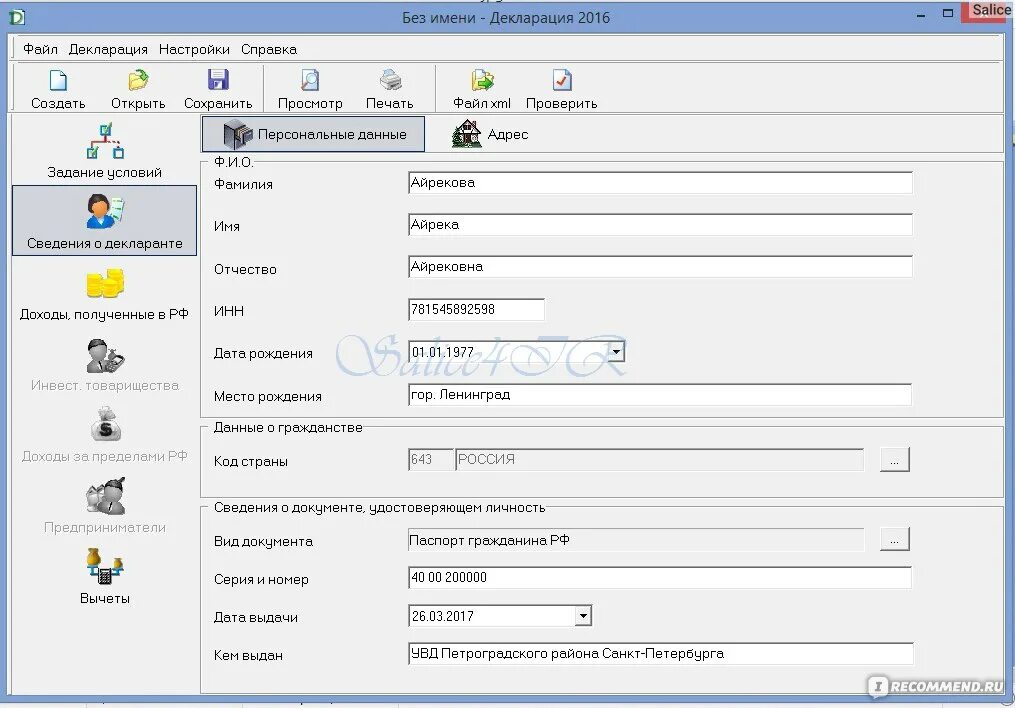Screen dimensions: 1015x708
Task: Click the browse button for Код страны
Action: click(895, 459)
